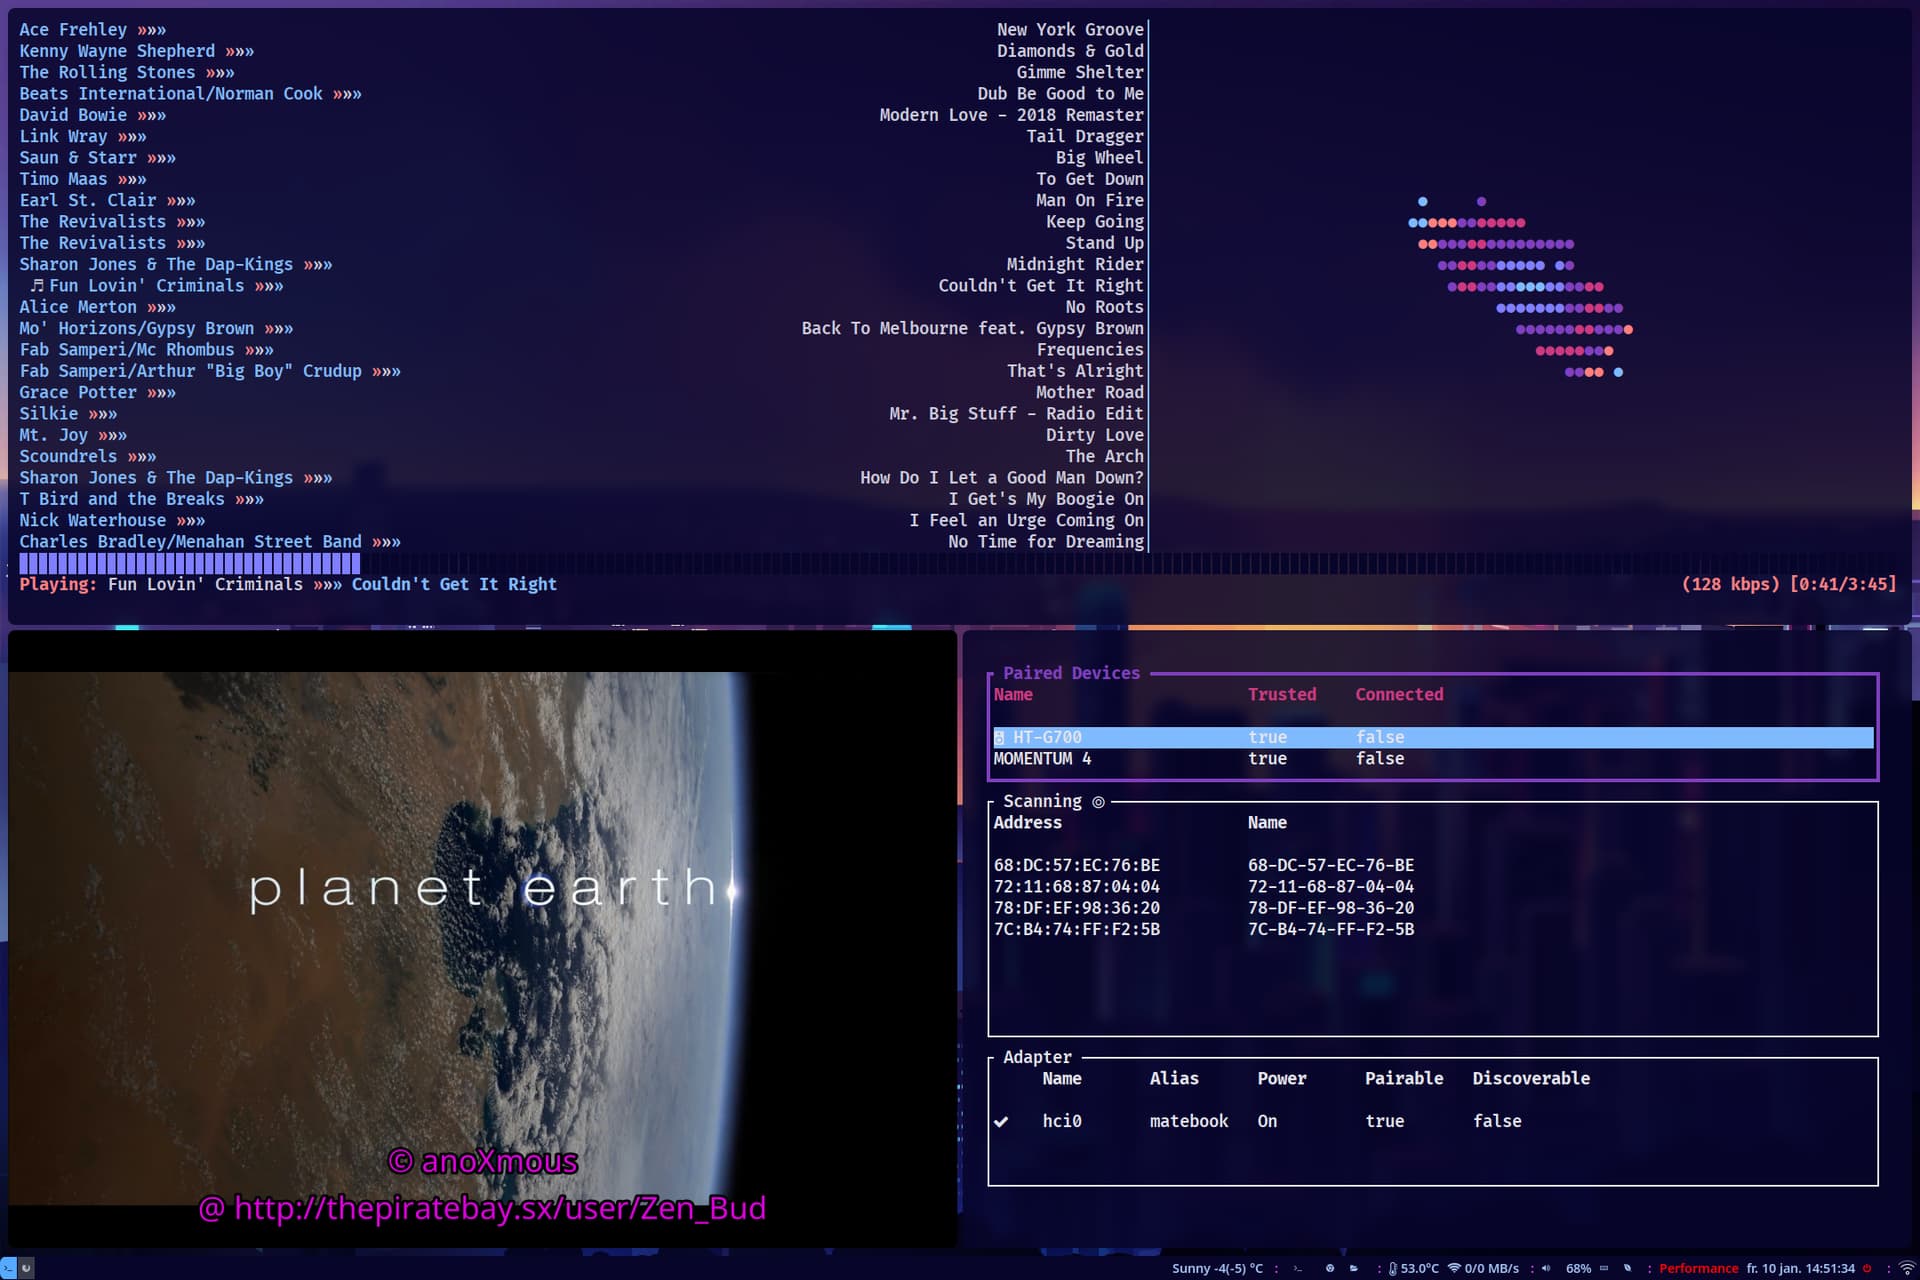Image resolution: width=1920 pixels, height=1280 pixels.
Task: Select The Rolling Stones playlist row
Action: [x=583, y=73]
